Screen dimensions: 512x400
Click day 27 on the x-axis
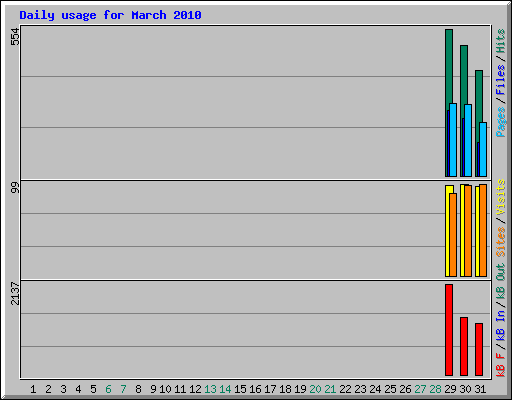click(420, 389)
